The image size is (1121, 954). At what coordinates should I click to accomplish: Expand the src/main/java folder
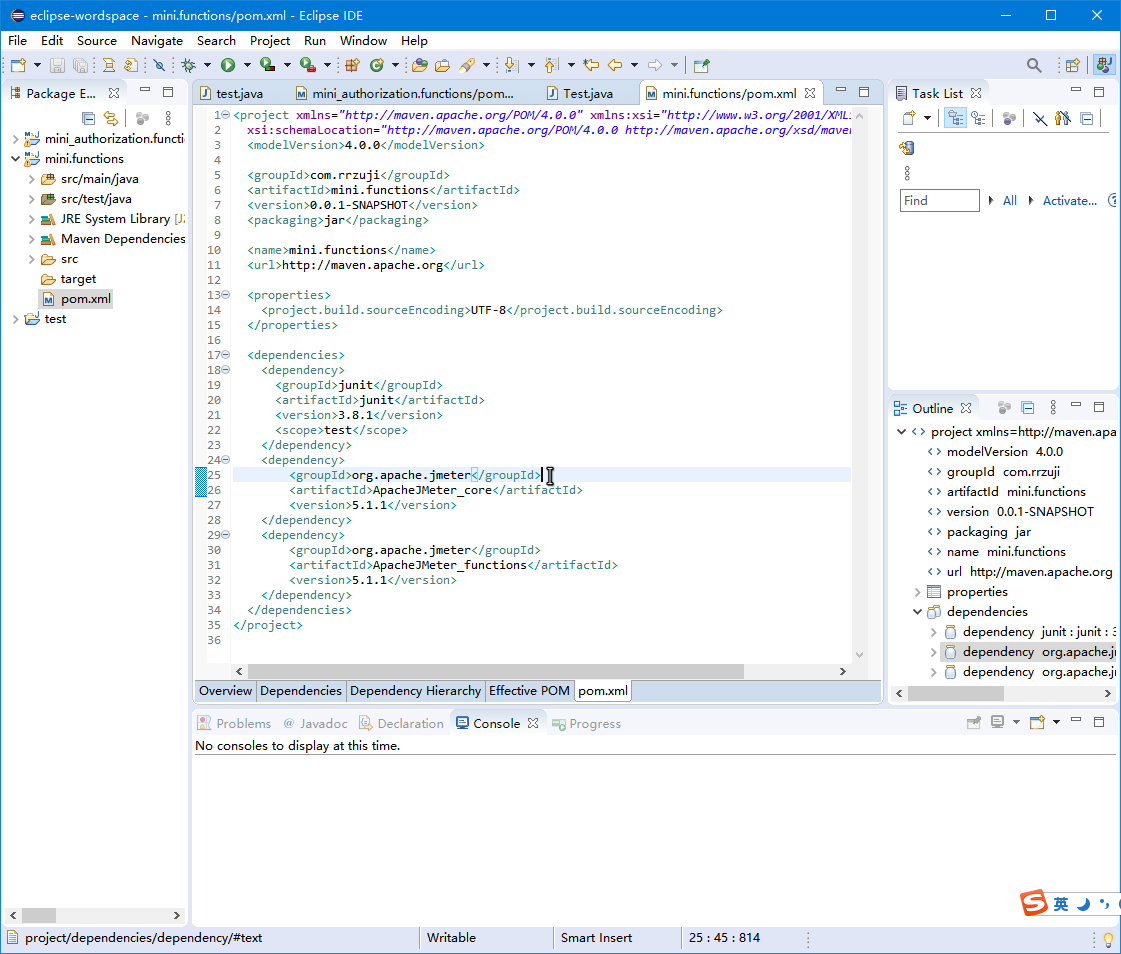point(32,179)
